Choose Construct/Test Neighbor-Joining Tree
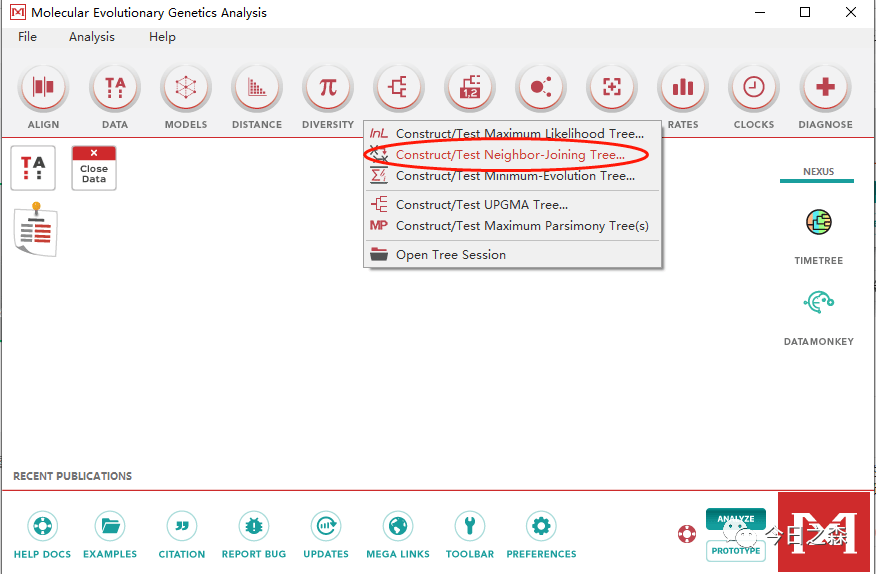 coord(512,155)
